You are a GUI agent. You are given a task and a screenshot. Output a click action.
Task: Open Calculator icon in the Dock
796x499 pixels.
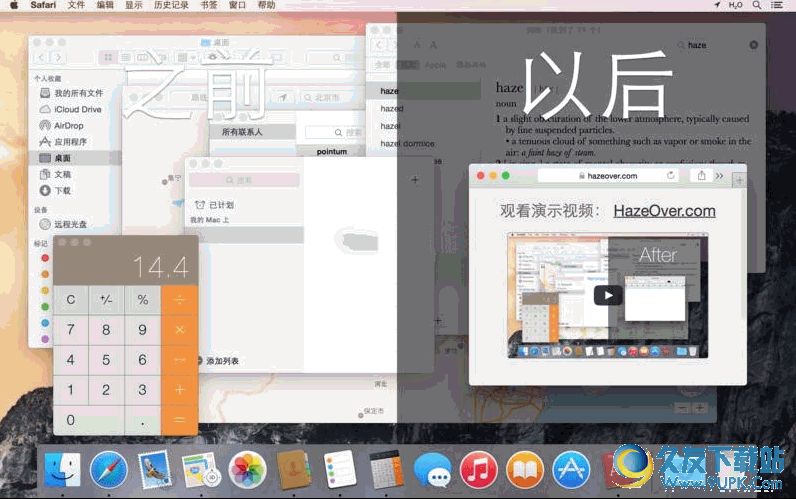tap(386, 470)
